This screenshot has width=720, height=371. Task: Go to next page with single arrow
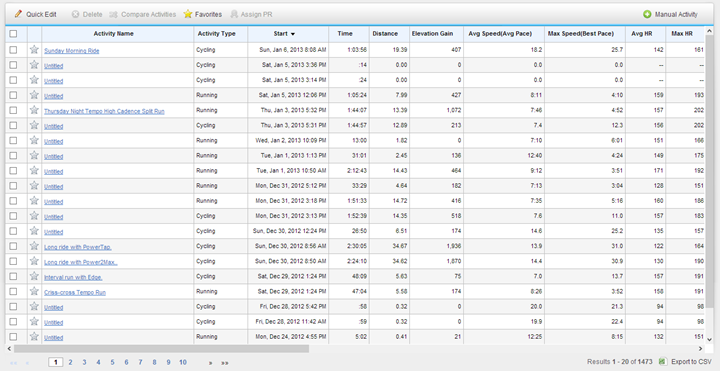pyautogui.click(x=210, y=363)
